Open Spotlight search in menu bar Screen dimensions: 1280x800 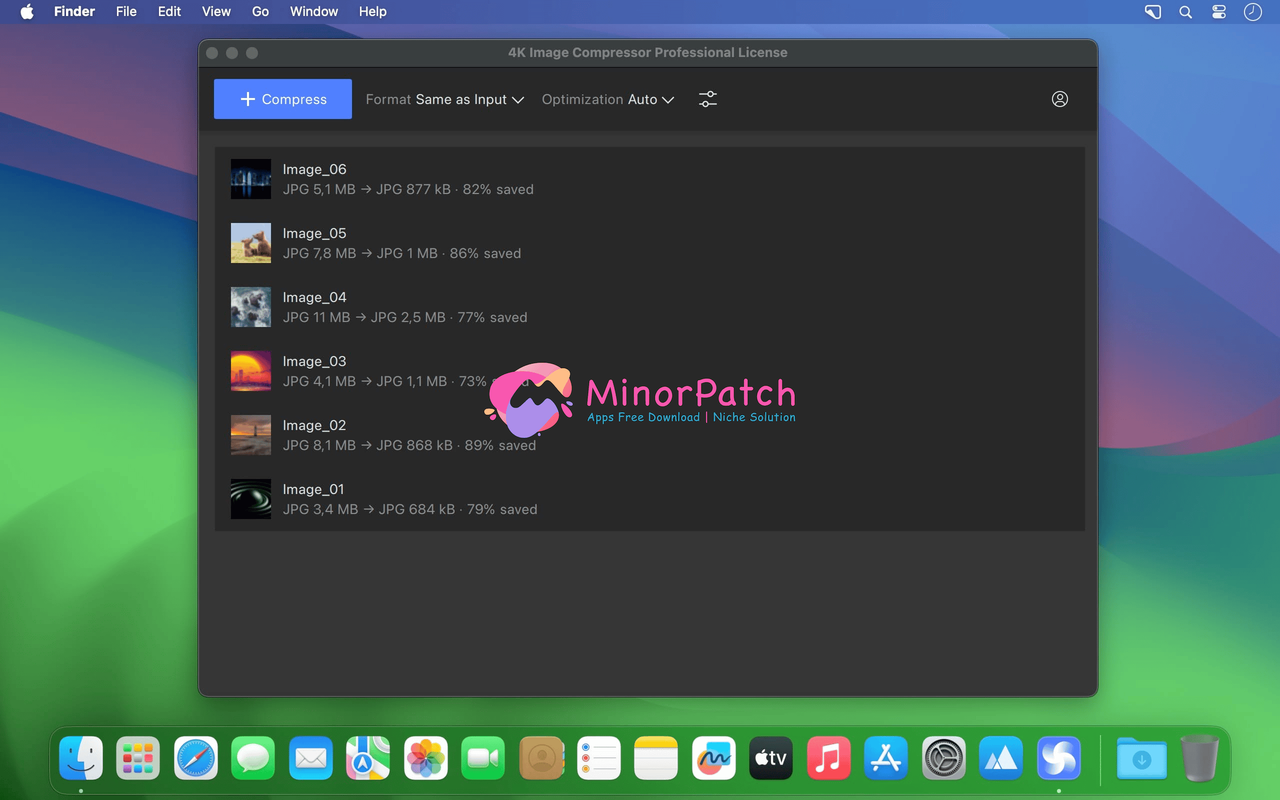(x=1186, y=12)
